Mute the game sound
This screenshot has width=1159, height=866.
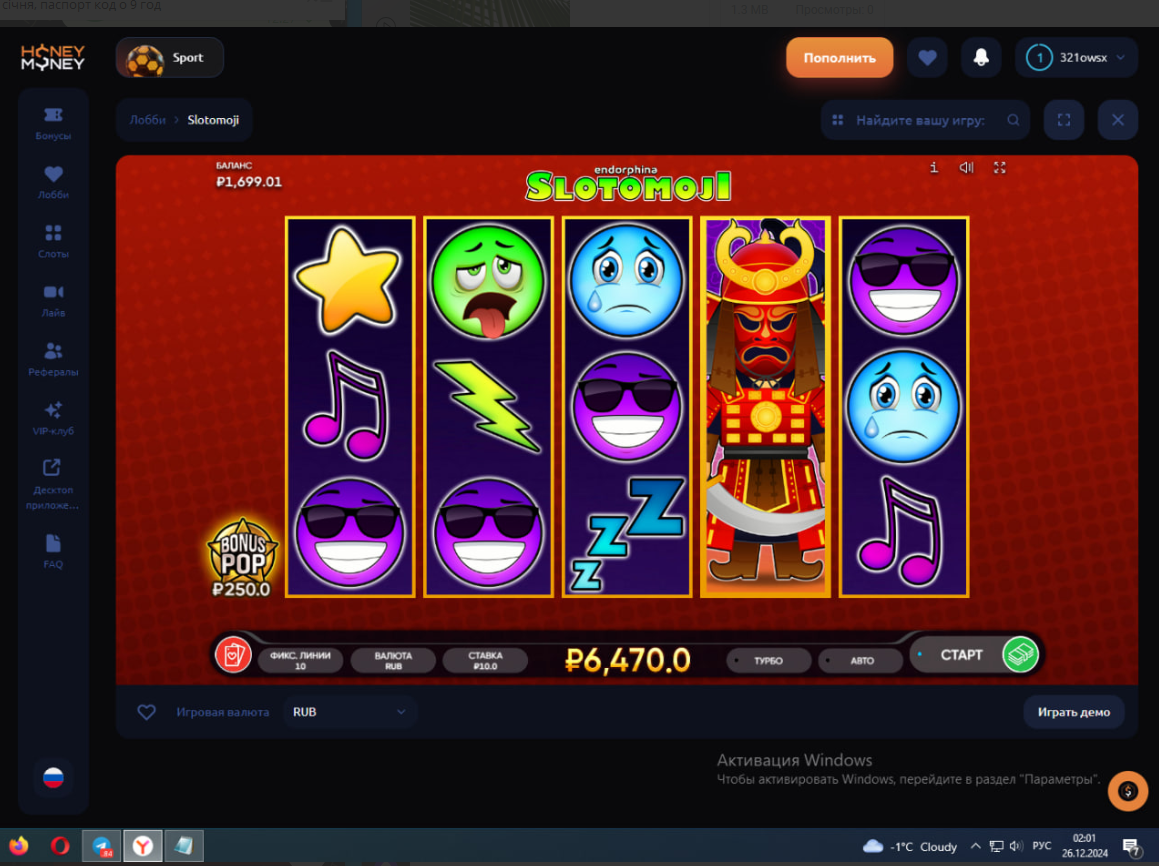click(x=966, y=168)
